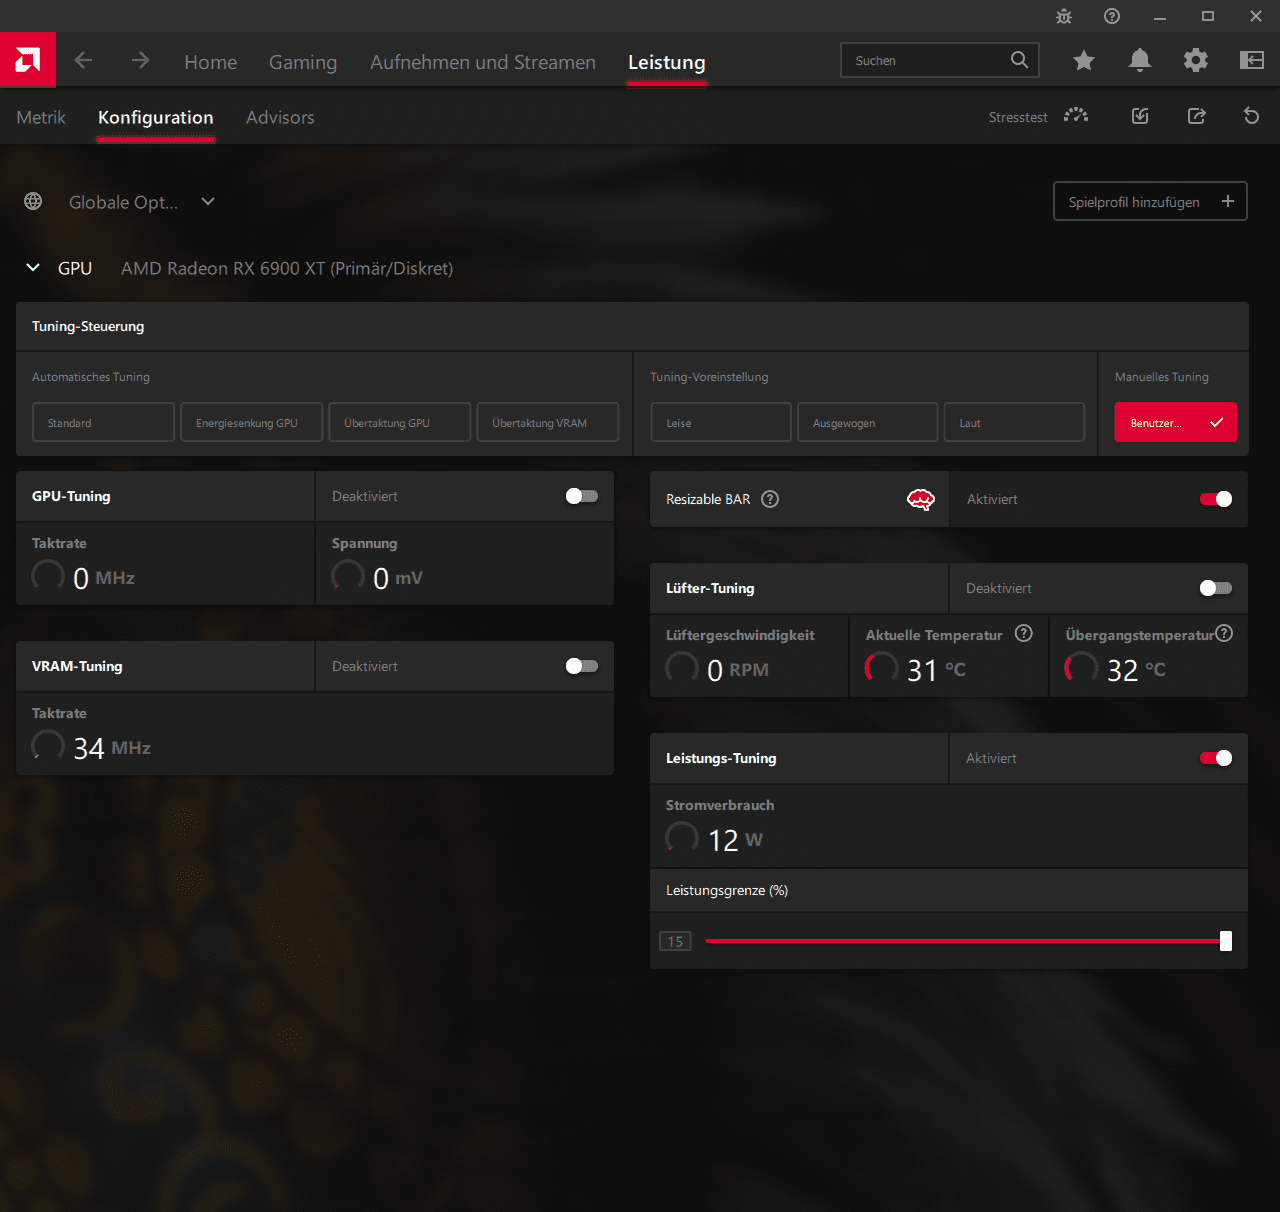Image resolution: width=1280 pixels, height=1212 pixels.
Task: Select Übertaktung GPU preset
Action: point(400,422)
